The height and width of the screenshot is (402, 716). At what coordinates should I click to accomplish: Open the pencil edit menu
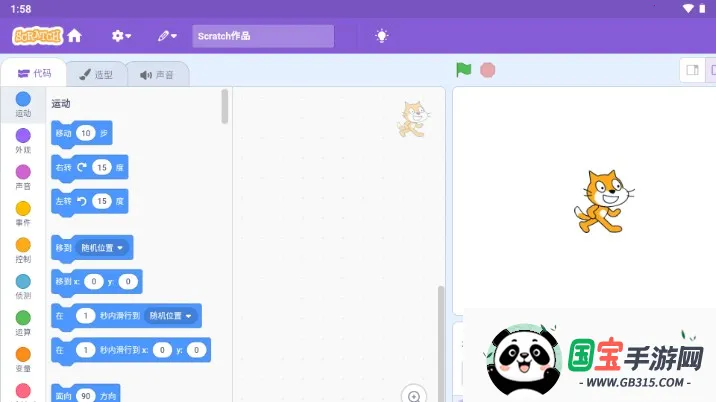[x=167, y=36]
